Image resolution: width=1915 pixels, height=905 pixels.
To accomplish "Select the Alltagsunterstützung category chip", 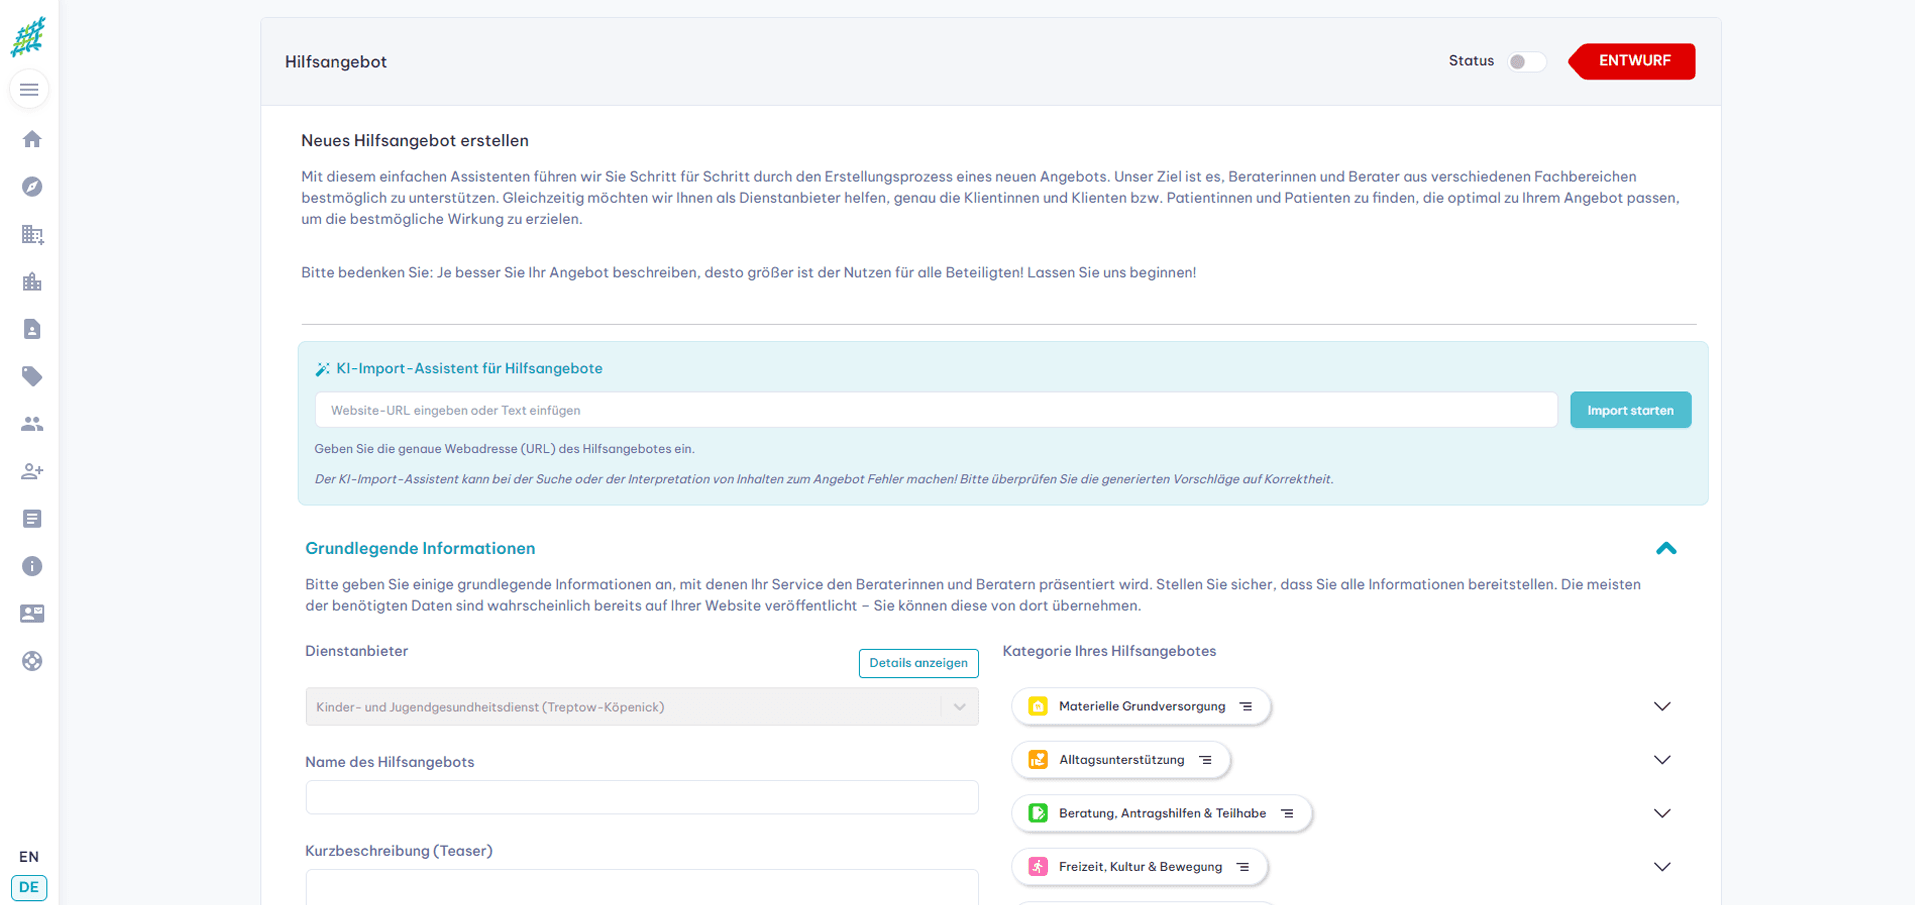I will 1121,760.
